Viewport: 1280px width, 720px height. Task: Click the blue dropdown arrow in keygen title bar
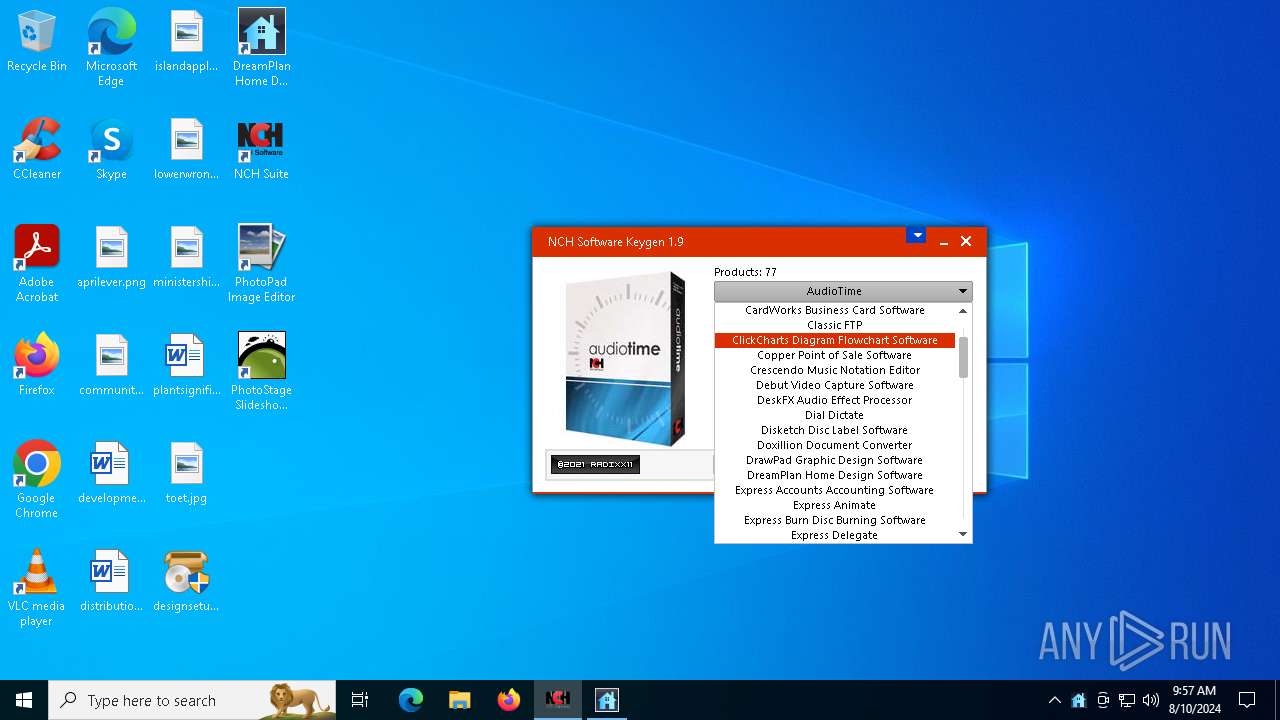917,236
